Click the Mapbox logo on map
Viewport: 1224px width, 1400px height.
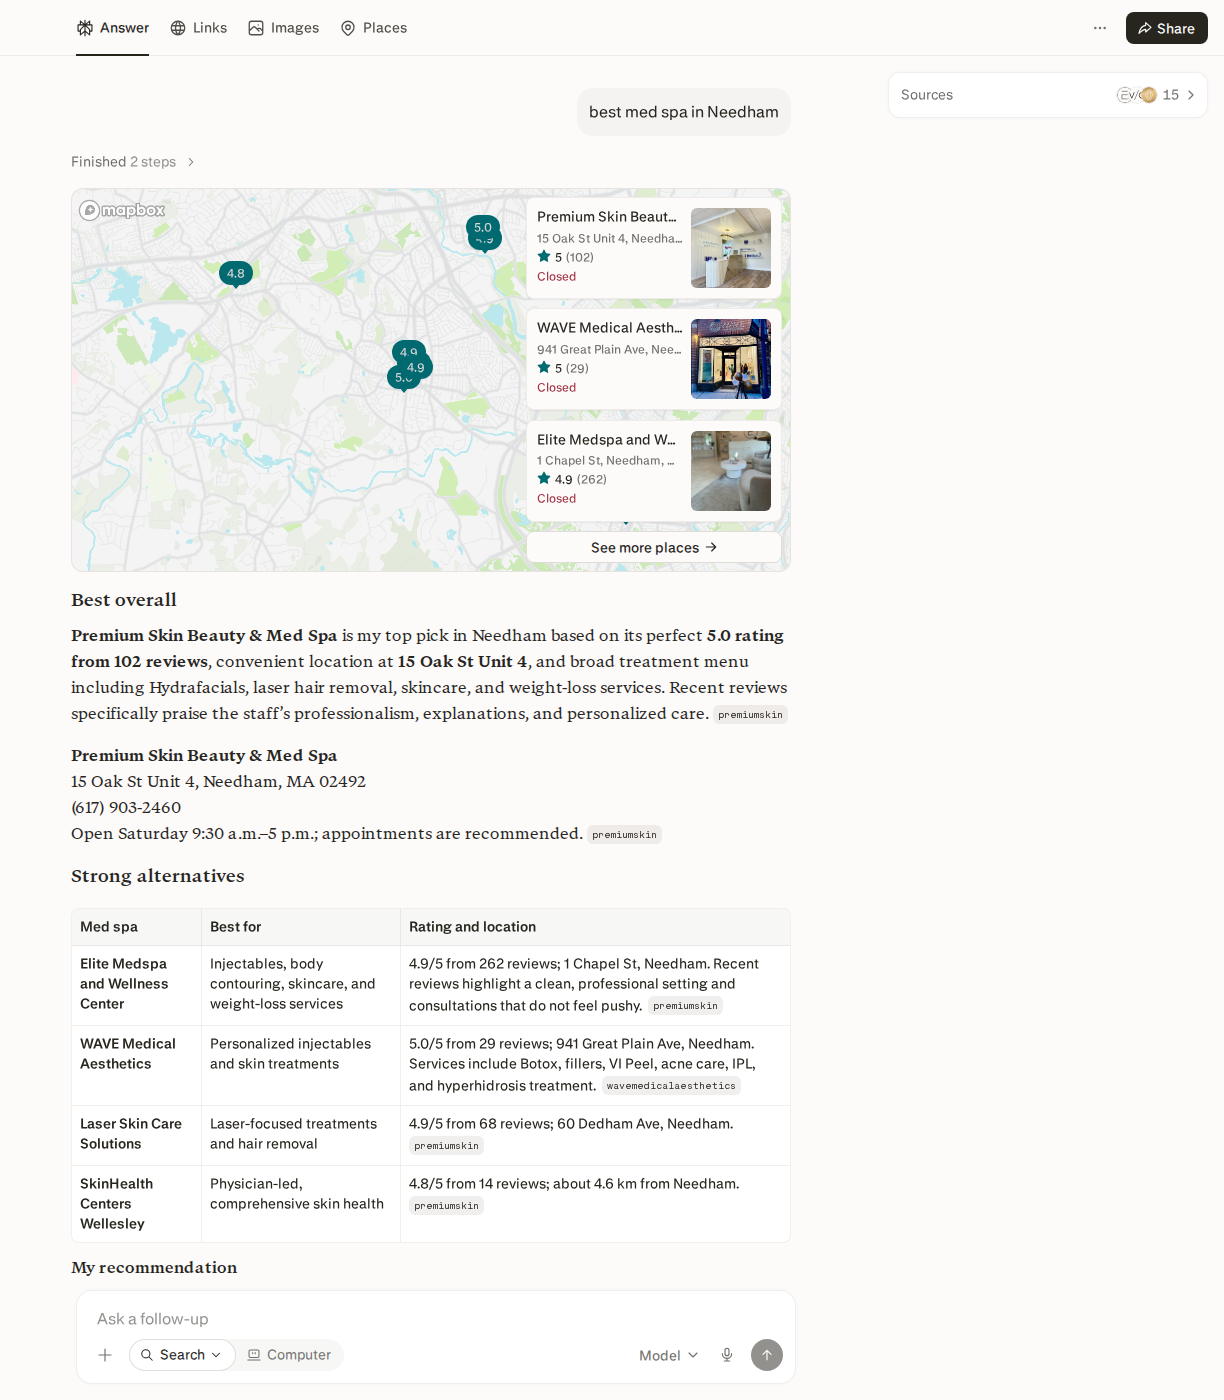(122, 210)
